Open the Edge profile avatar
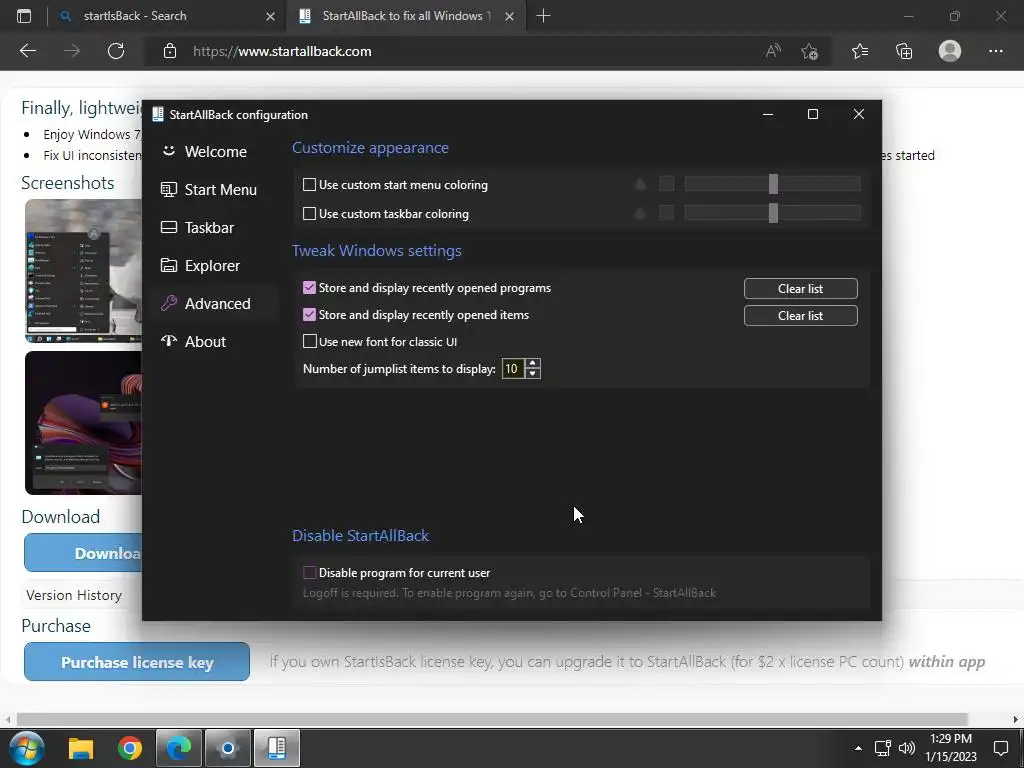The image size is (1024, 768). 950,51
